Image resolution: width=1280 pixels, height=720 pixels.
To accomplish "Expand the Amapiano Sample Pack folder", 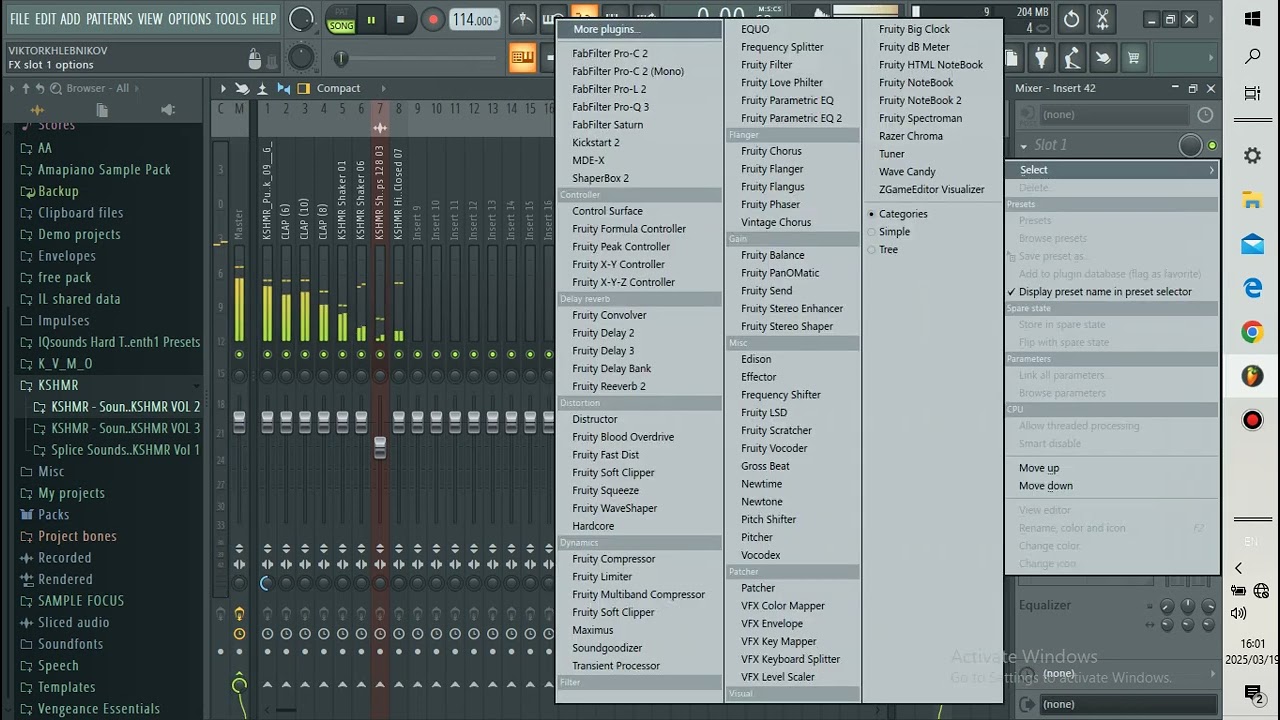I will click(x=104, y=169).
